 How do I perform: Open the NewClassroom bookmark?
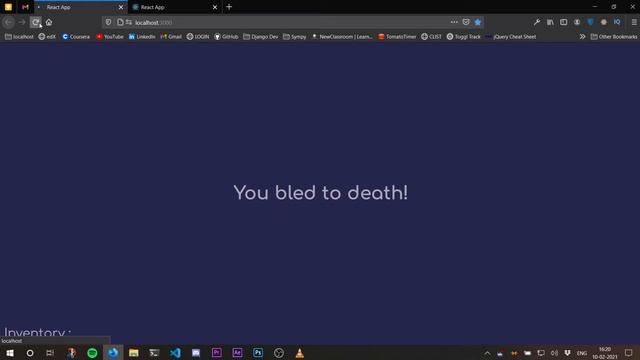(x=342, y=37)
